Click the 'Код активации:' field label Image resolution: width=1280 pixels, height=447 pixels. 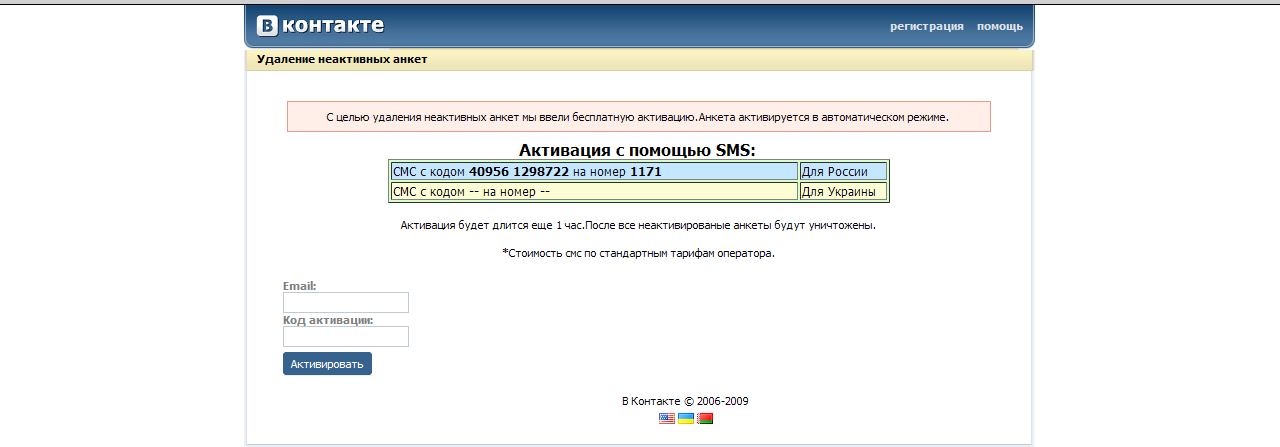pos(328,320)
